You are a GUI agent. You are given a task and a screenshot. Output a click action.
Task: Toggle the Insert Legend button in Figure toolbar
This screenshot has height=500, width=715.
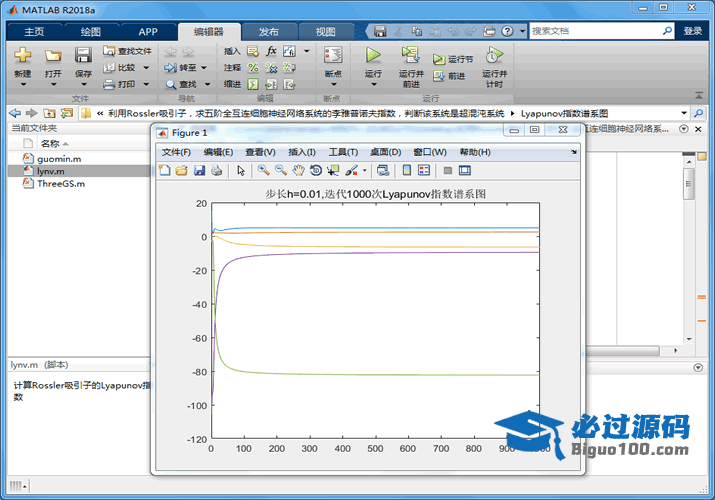tap(424, 171)
